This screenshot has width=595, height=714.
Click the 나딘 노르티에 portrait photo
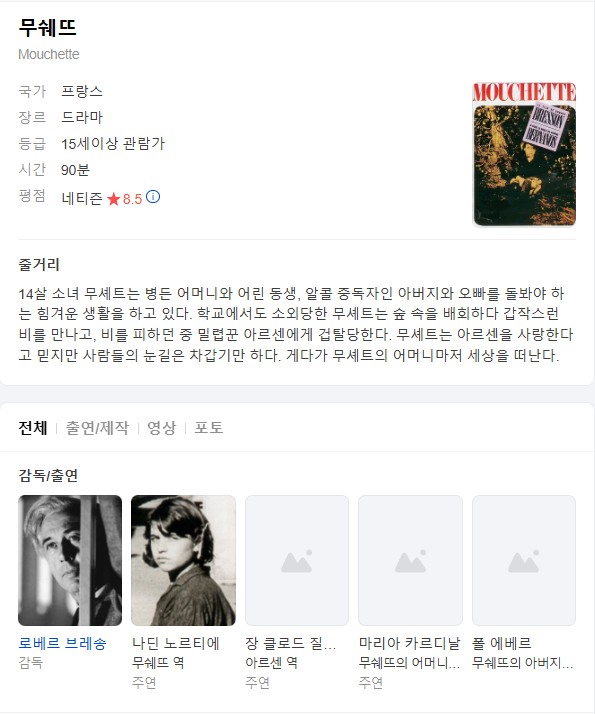(x=183, y=560)
